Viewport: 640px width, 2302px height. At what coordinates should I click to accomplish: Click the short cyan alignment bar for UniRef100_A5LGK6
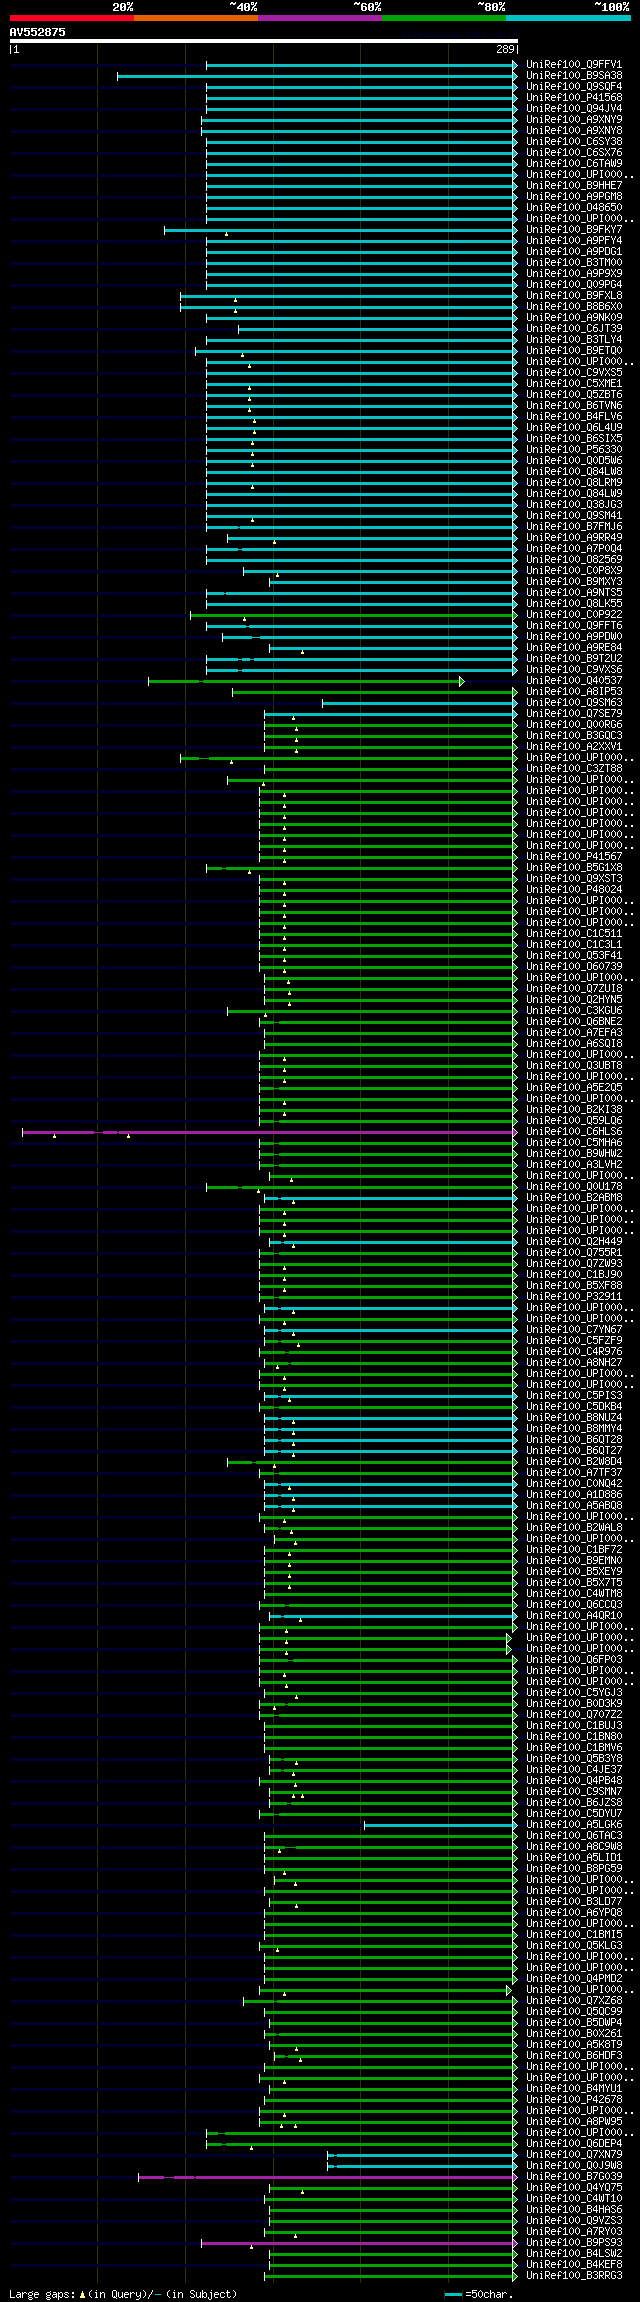tap(441, 1826)
